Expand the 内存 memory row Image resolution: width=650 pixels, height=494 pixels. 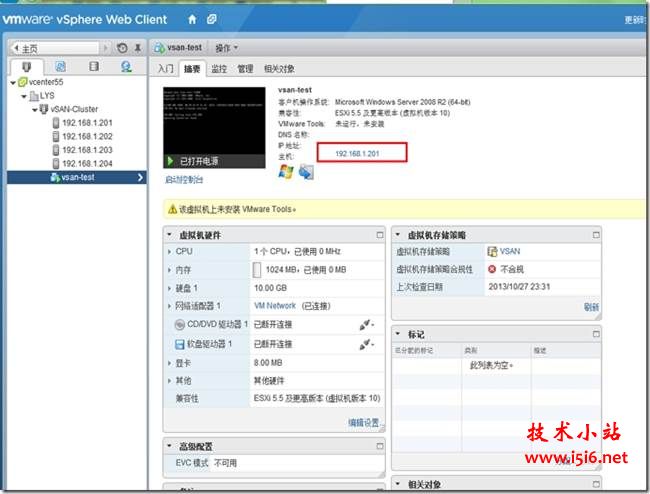[169, 270]
